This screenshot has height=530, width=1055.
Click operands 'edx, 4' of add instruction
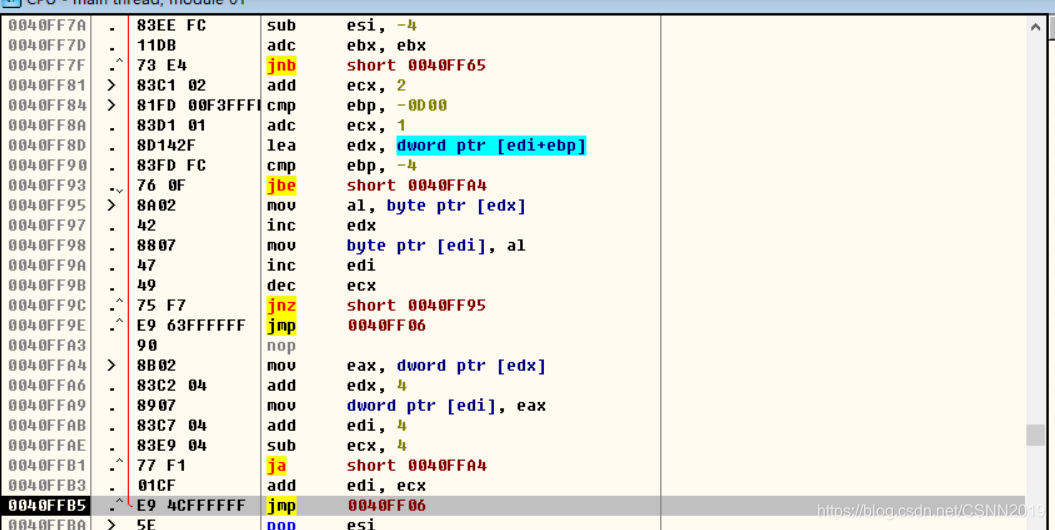[376, 385]
